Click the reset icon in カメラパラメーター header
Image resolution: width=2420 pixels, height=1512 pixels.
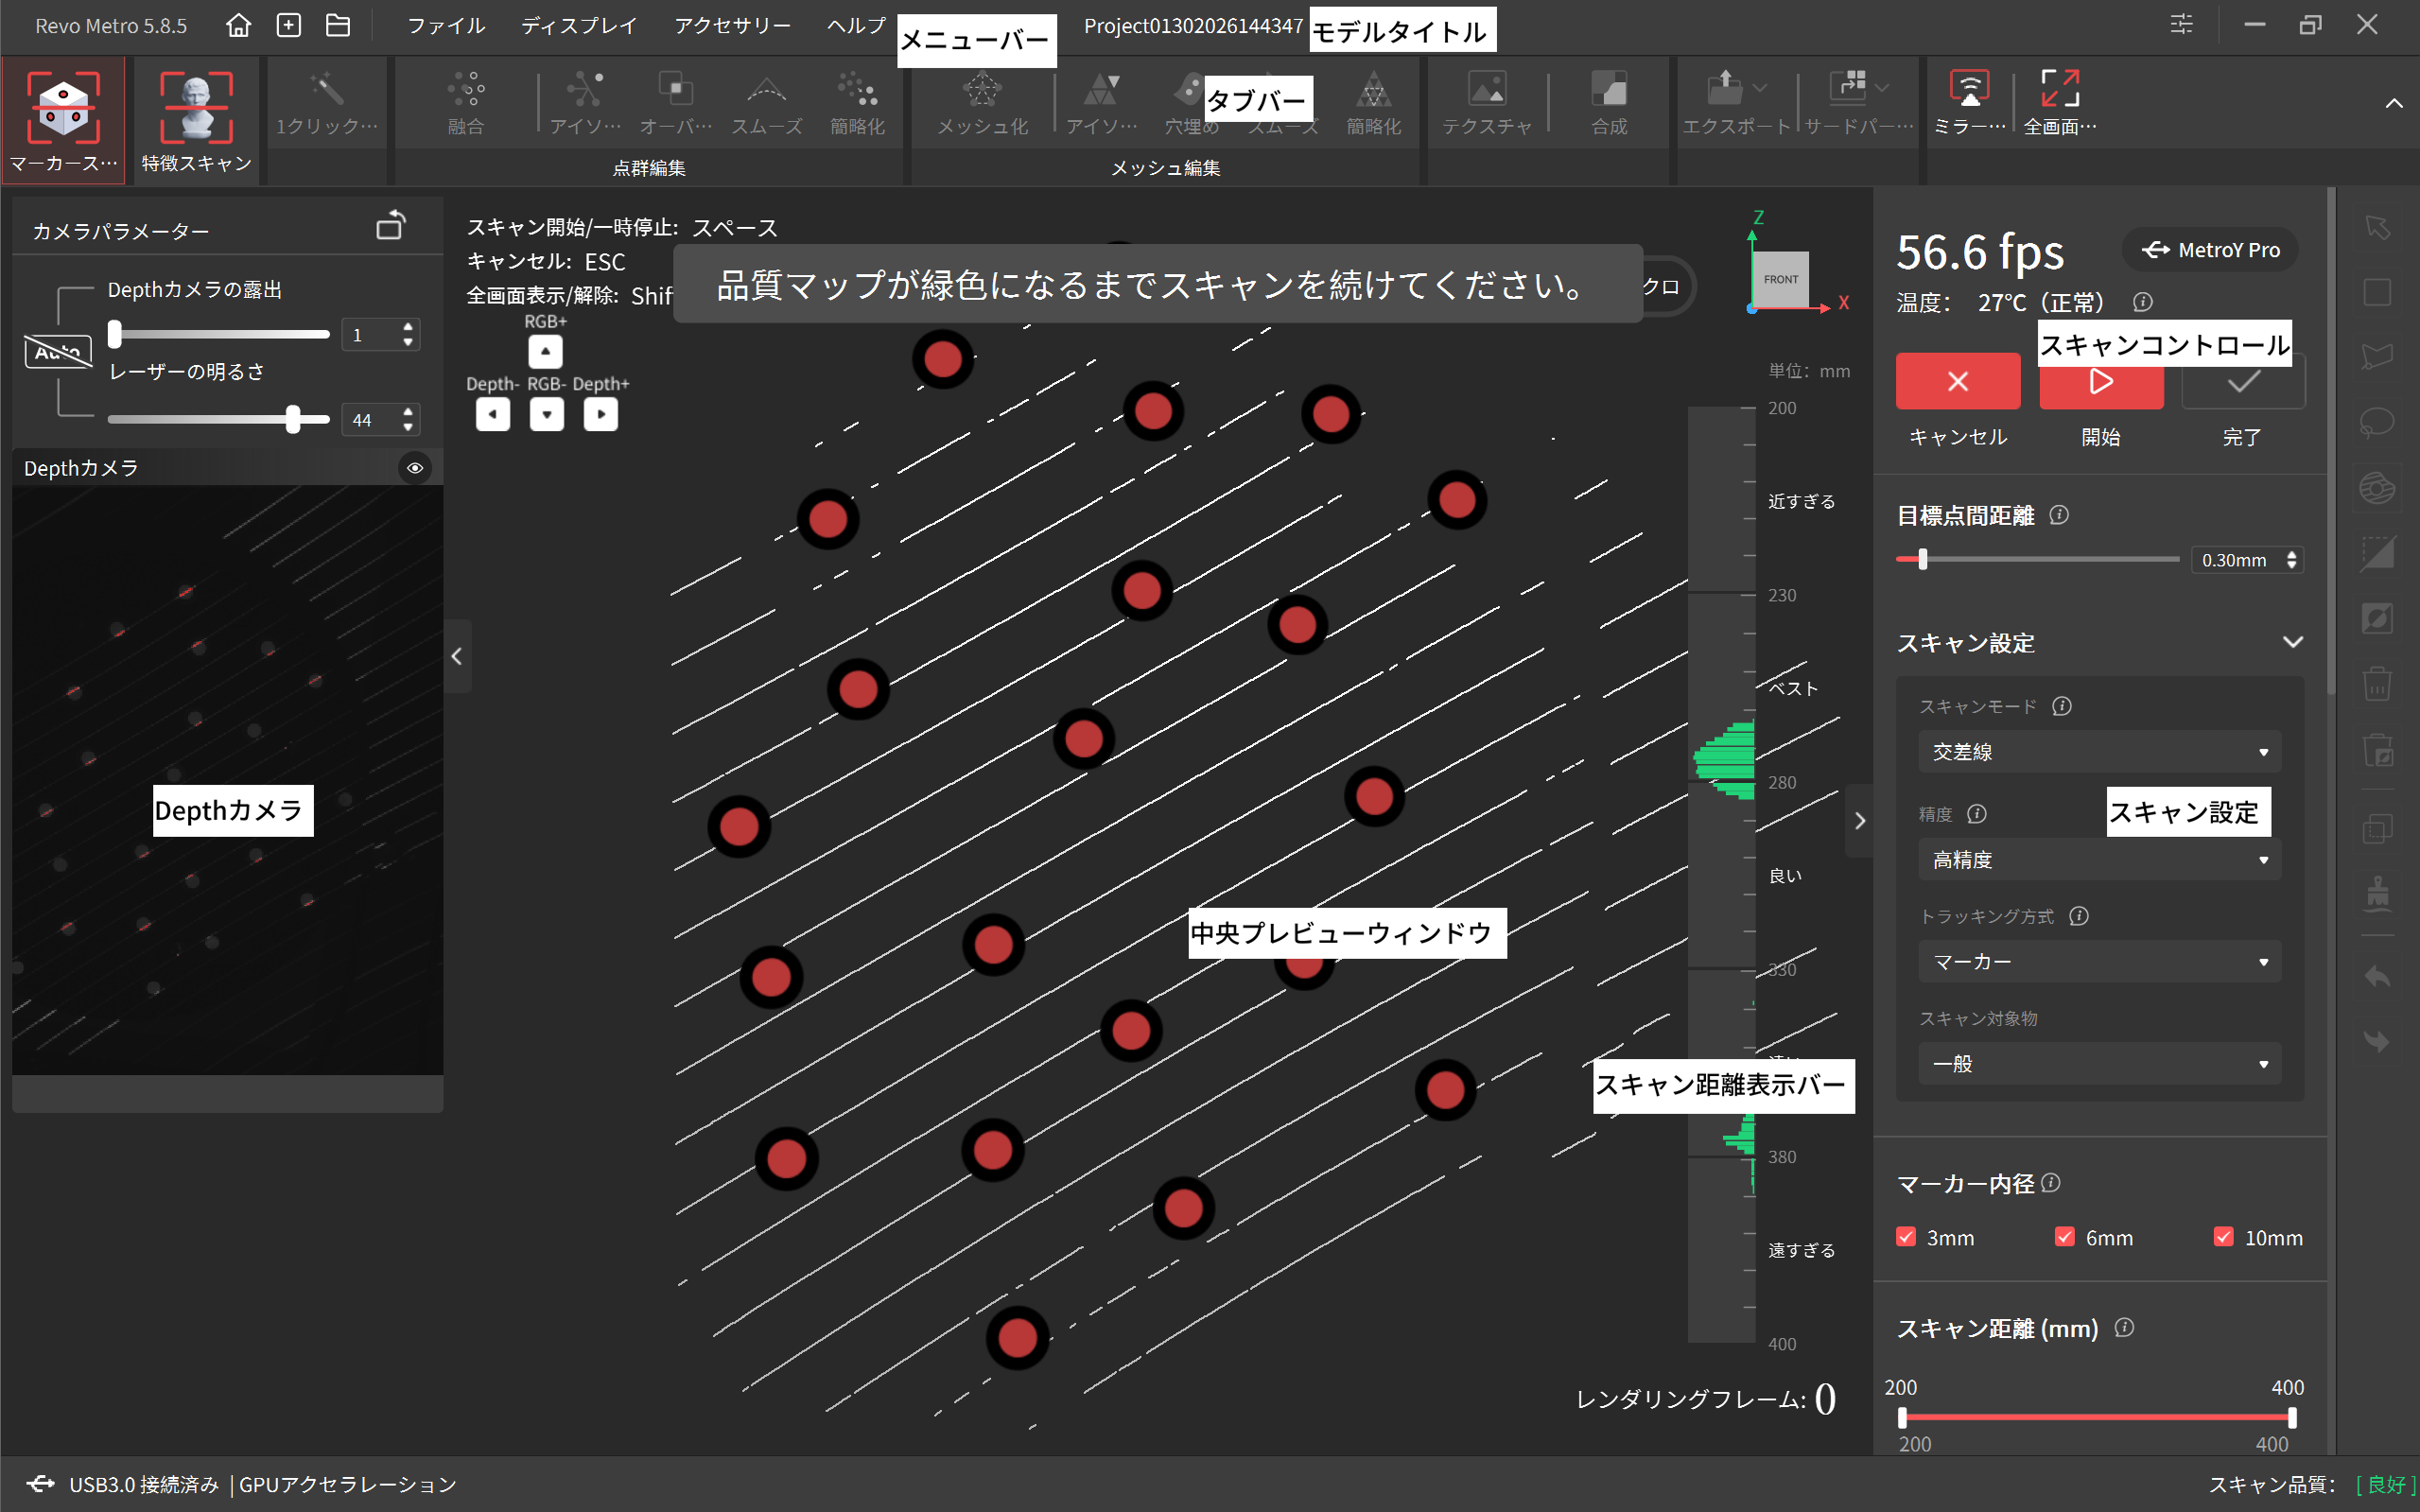390,227
